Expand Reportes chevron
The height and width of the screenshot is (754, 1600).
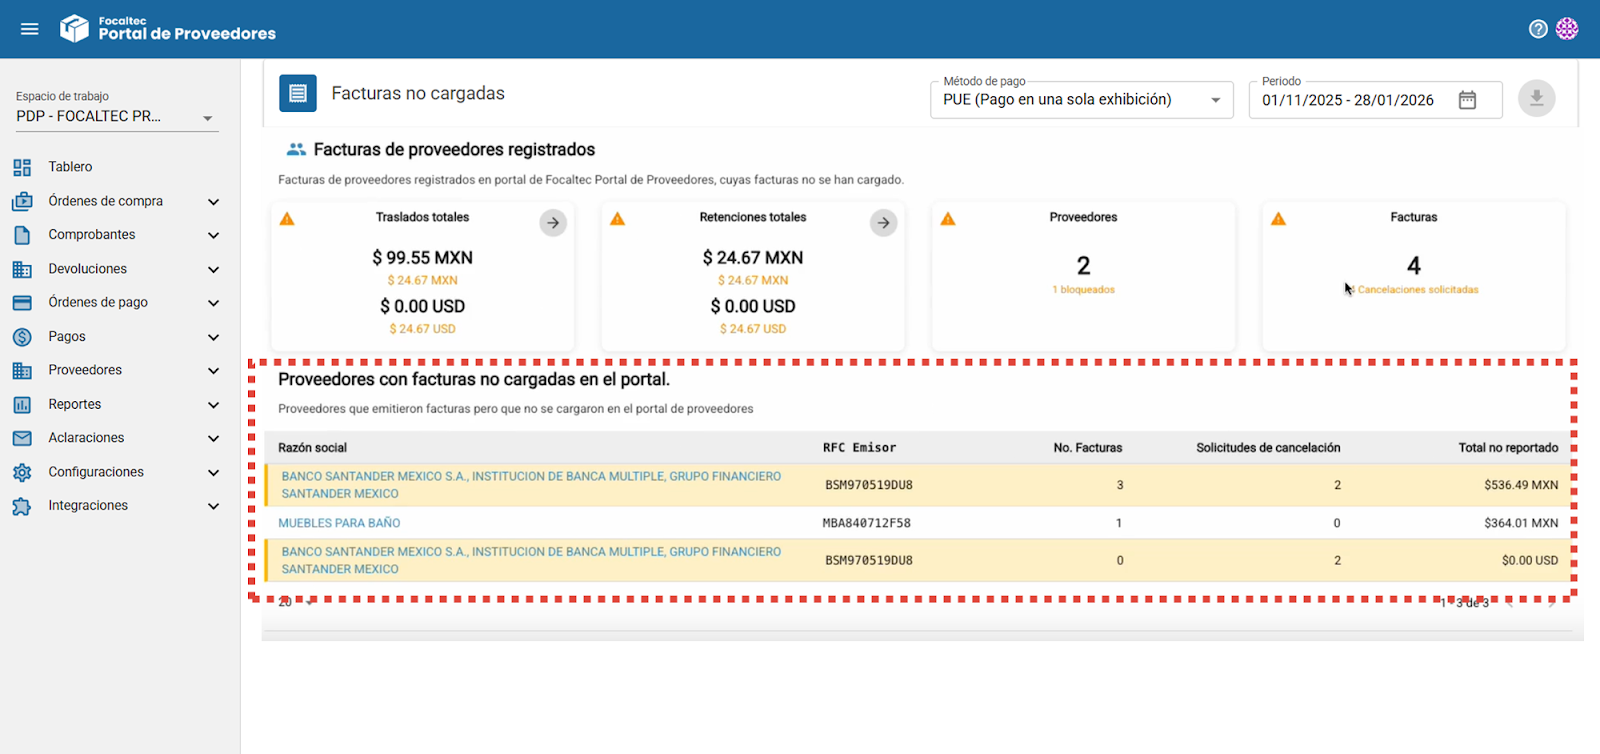pyautogui.click(x=213, y=405)
